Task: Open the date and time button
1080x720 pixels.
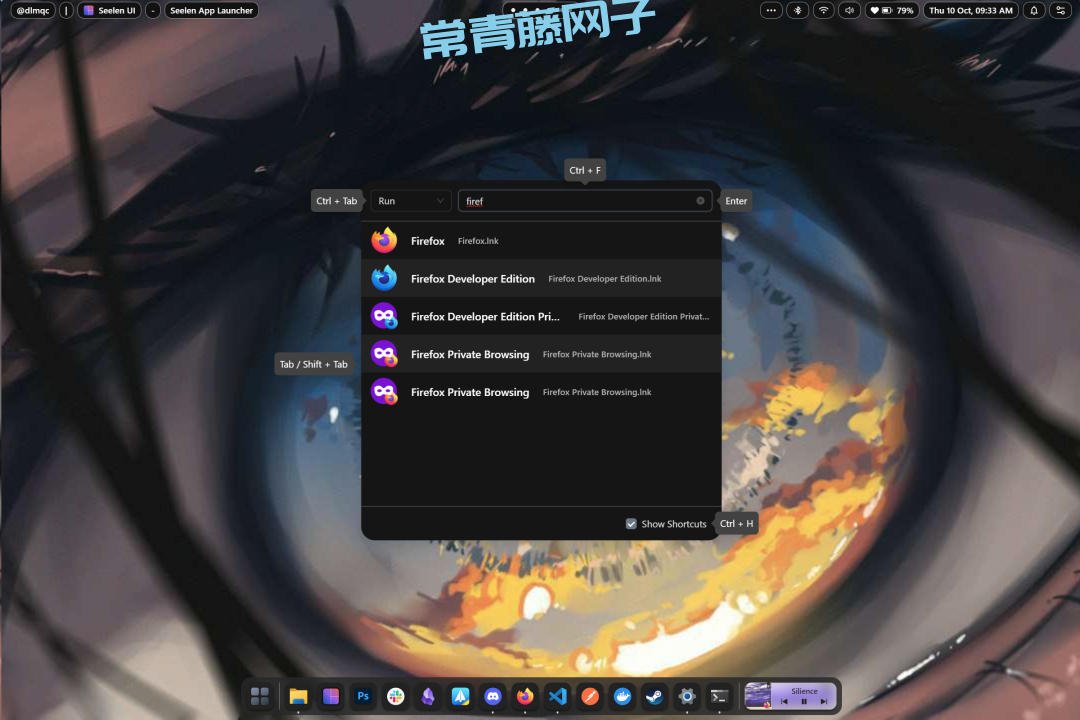Action: [x=970, y=10]
